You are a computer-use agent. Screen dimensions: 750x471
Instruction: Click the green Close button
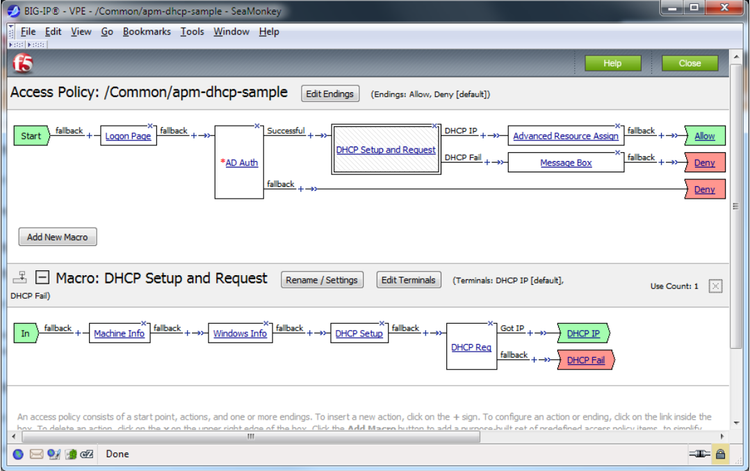coord(690,63)
